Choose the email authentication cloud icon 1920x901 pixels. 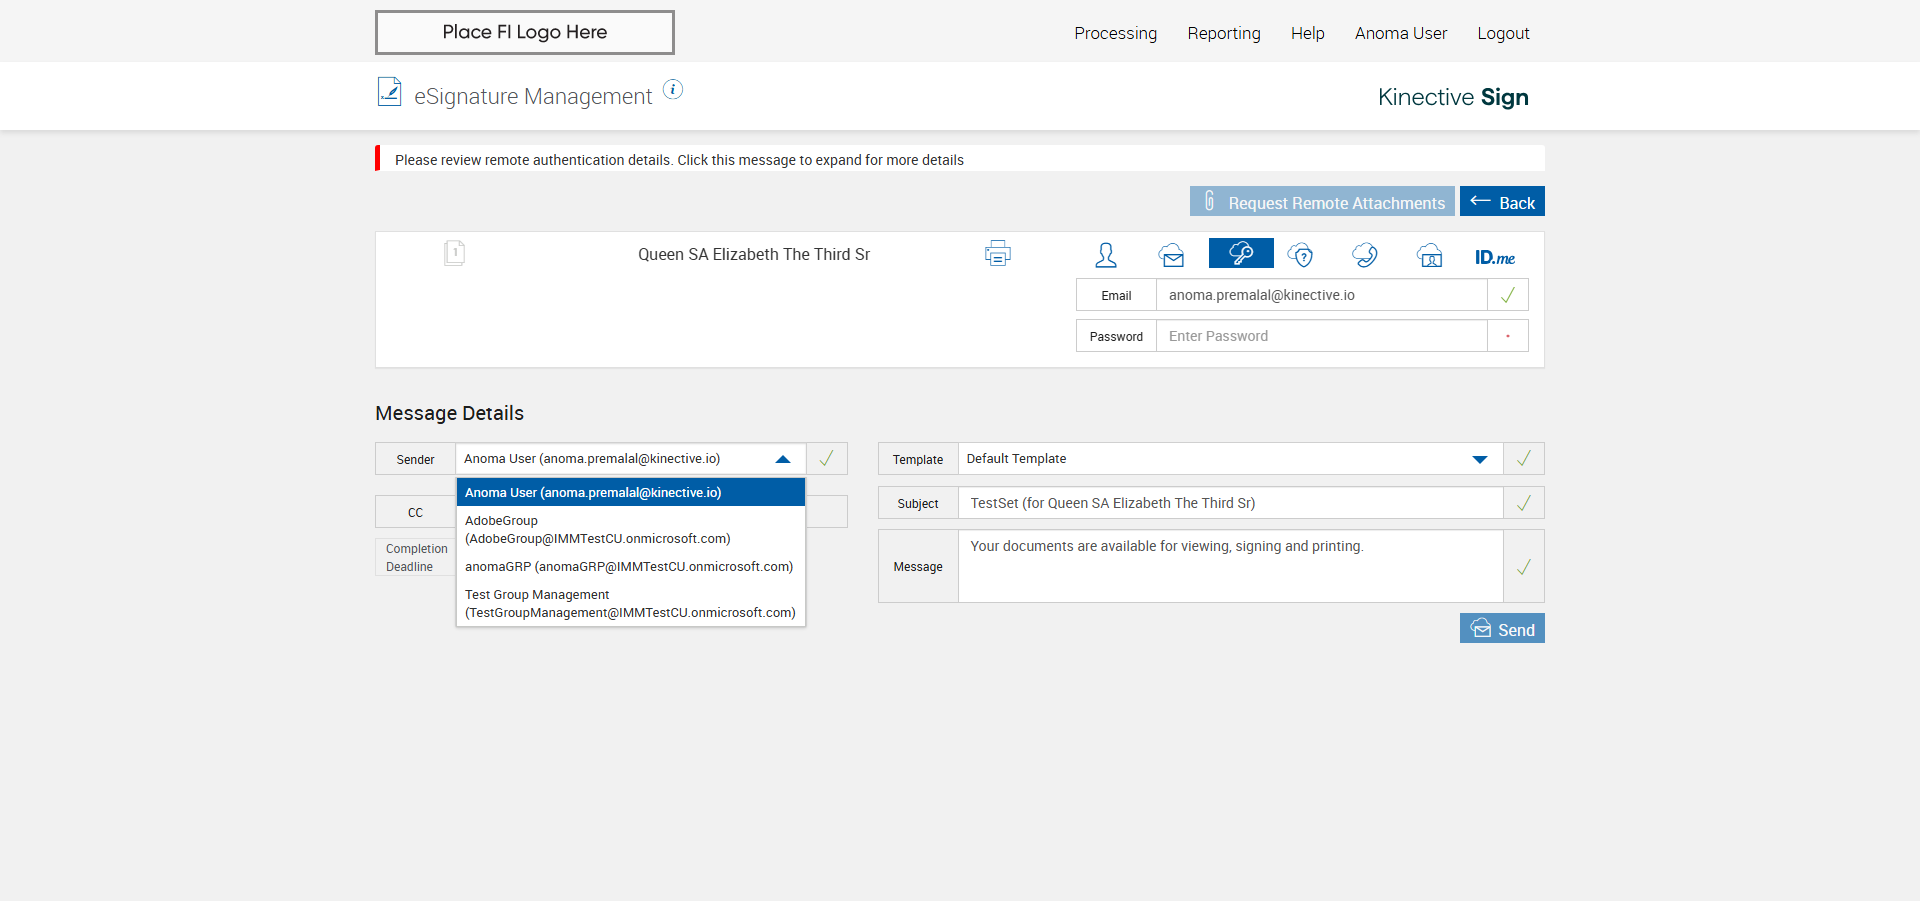pos(1171,255)
